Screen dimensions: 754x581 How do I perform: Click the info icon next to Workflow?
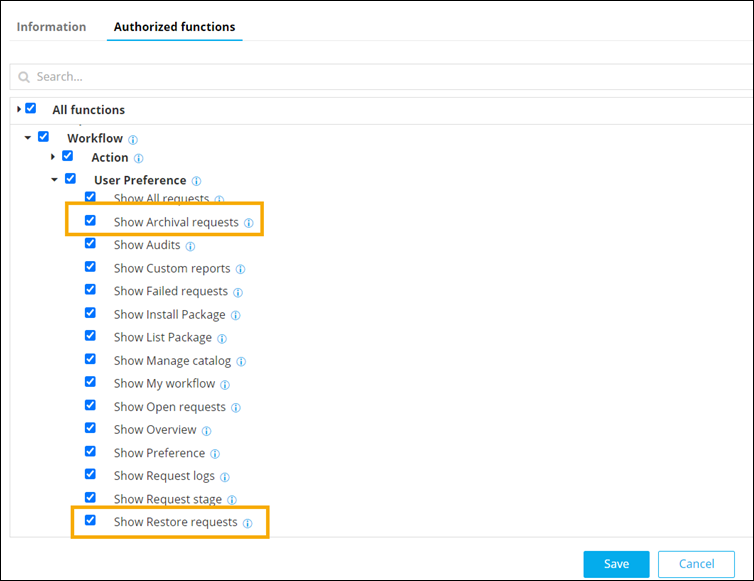[133, 139]
